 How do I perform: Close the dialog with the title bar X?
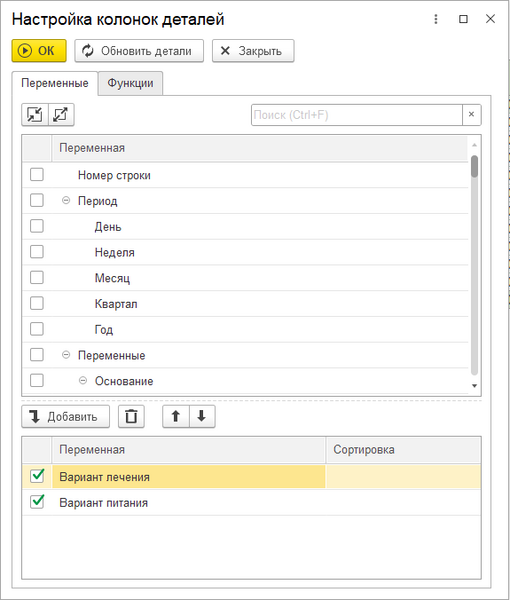(490, 19)
